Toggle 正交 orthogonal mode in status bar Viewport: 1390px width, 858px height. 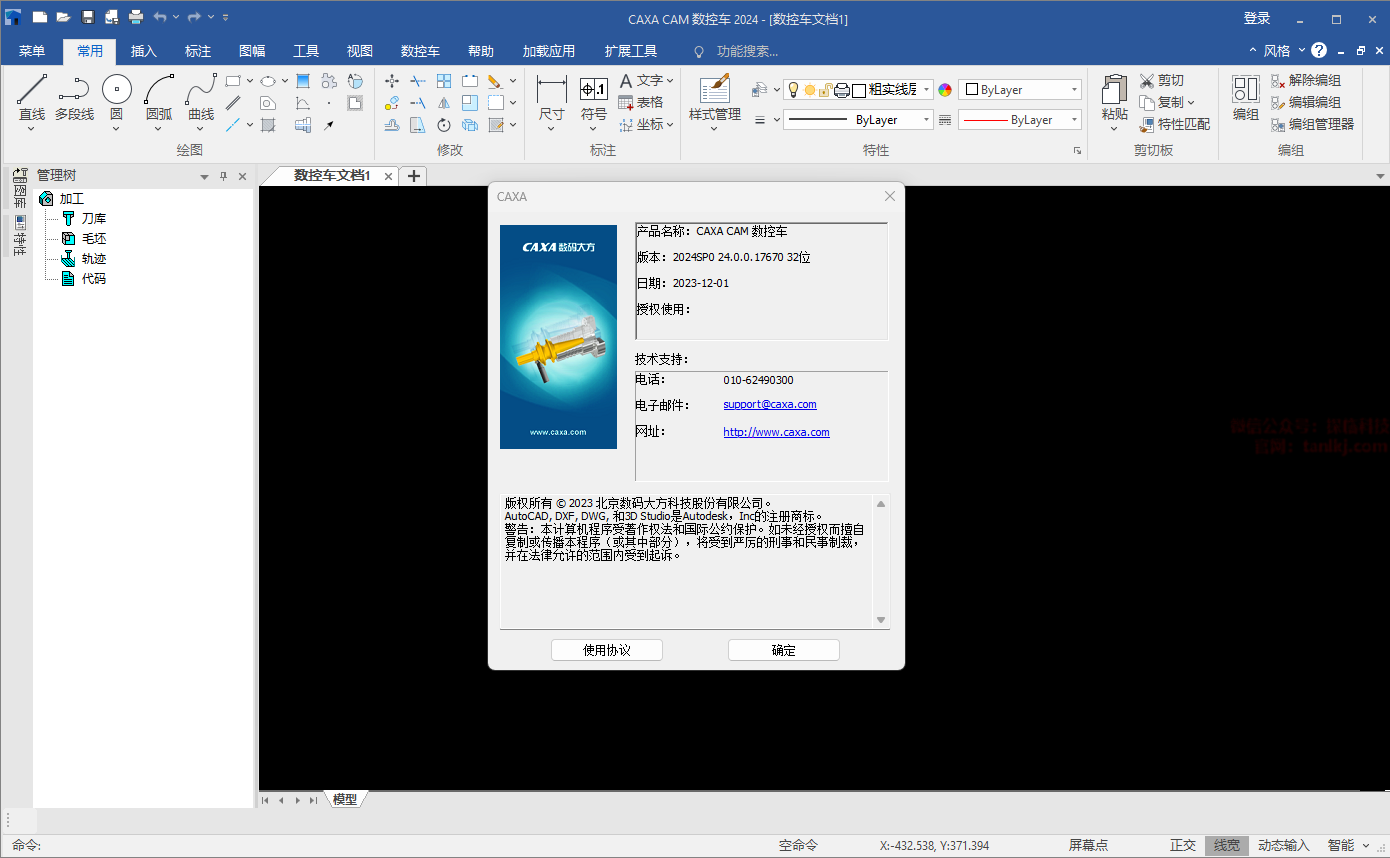(x=1182, y=845)
